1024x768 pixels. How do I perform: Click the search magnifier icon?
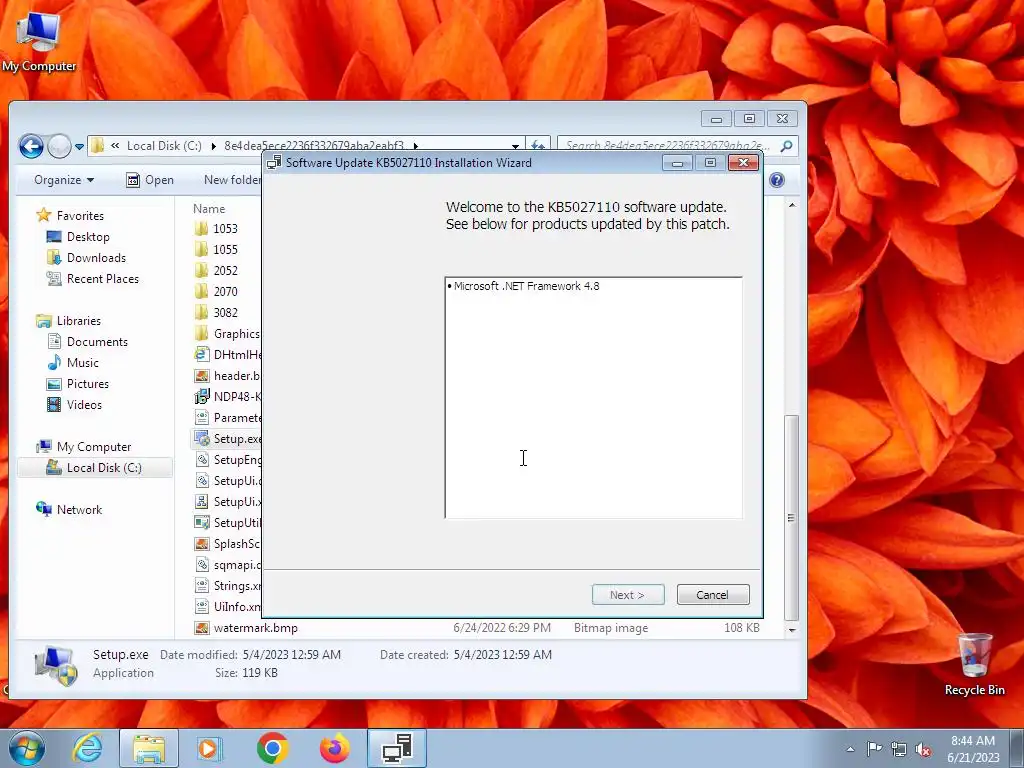pos(786,146)
